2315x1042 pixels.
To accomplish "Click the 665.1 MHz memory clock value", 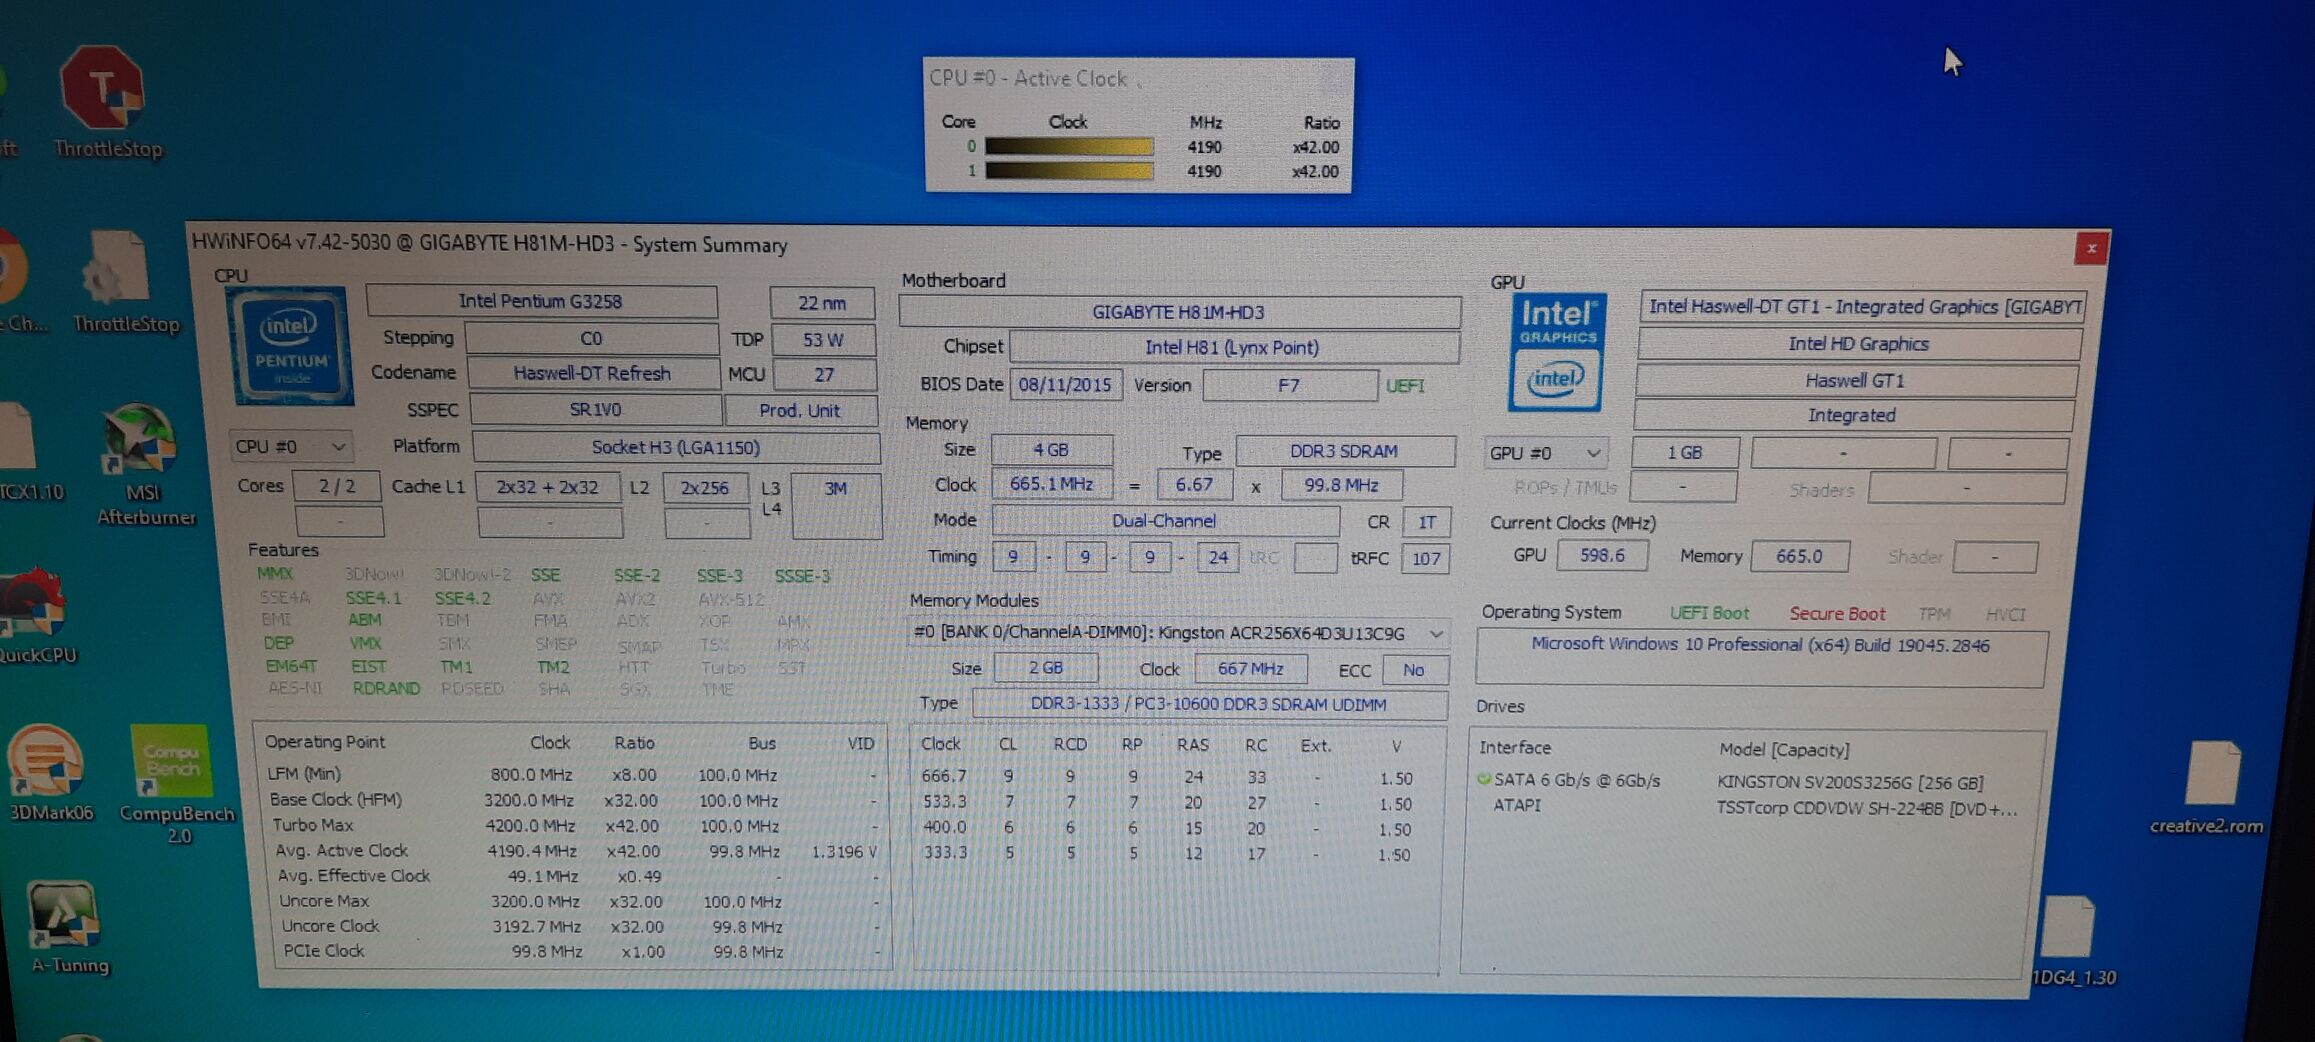I will 1051,484.
